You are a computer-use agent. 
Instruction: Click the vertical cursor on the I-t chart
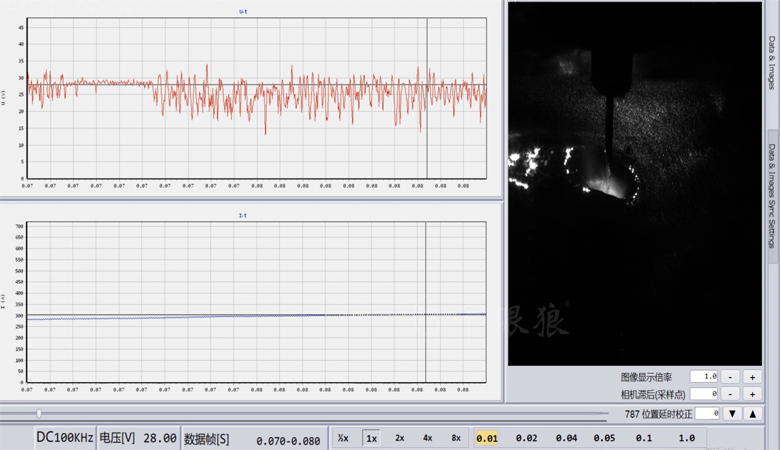click(425, 302)
